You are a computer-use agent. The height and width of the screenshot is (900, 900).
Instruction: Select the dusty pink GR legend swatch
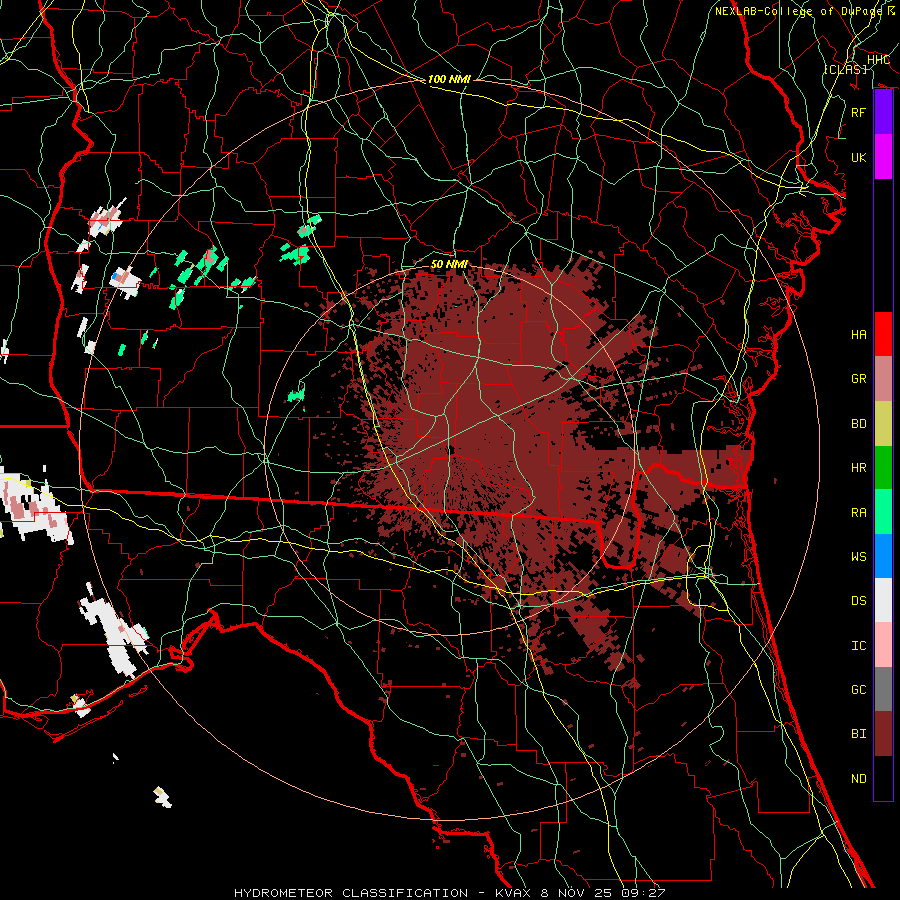coord(883,379)
